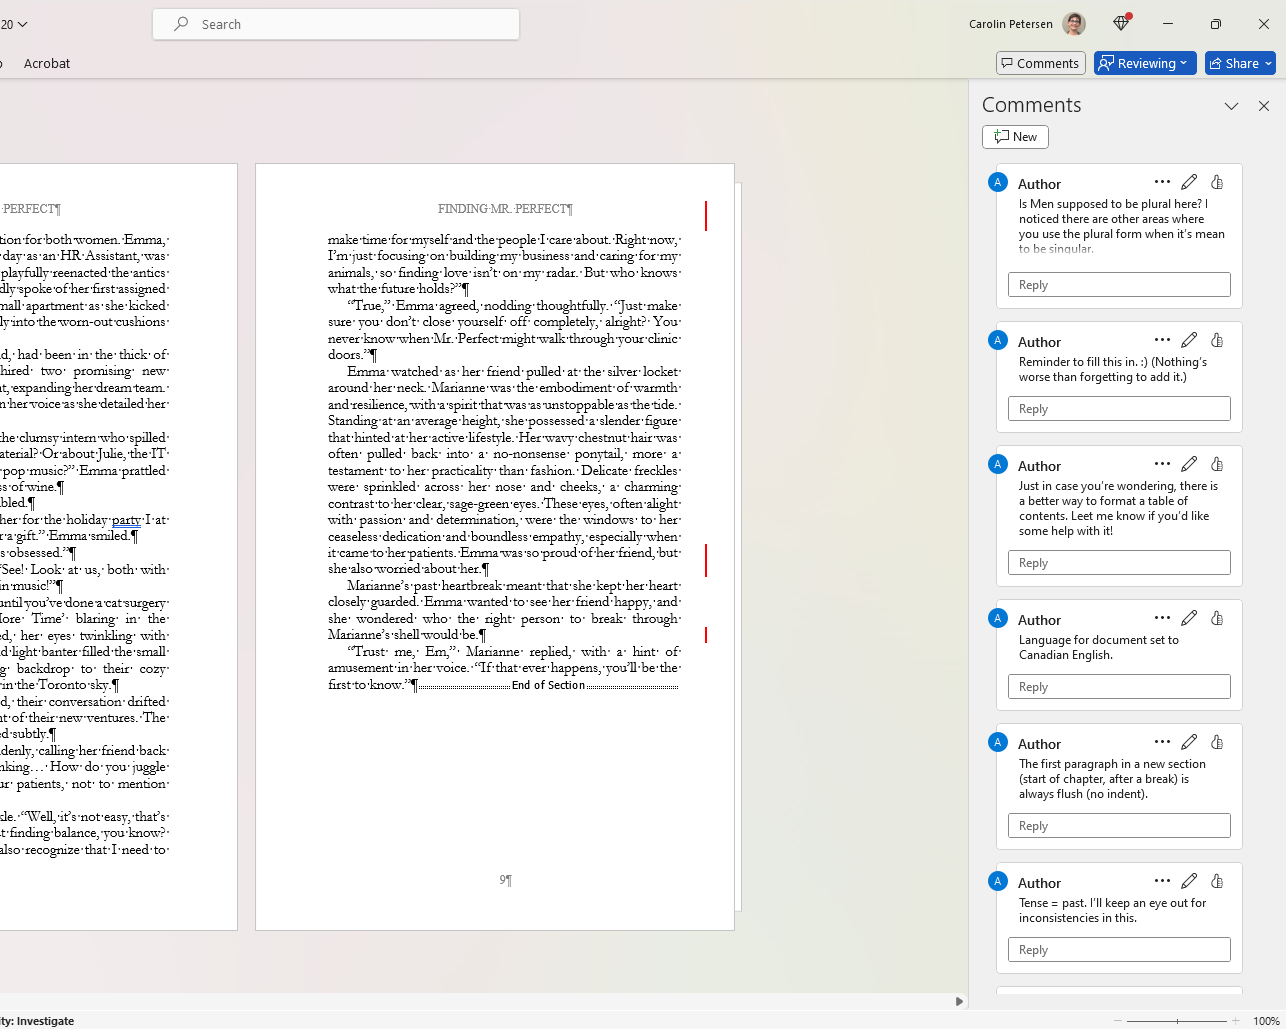Screen dimensions: 1286x1029
Task: Click the 'End of Section' break marker
Action: [548, 685]
